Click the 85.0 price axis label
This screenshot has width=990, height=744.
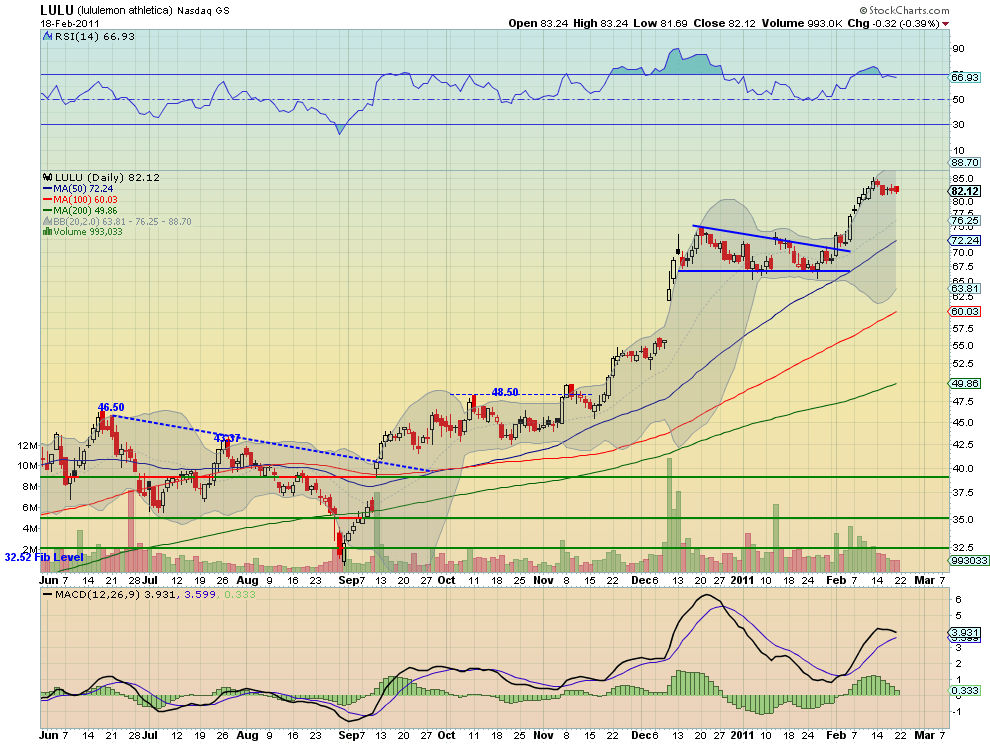tap(963, 179)
